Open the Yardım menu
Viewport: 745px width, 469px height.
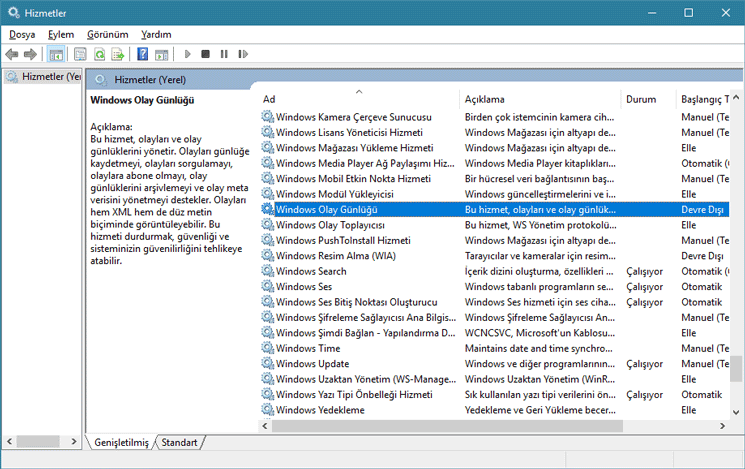point(156,35)
